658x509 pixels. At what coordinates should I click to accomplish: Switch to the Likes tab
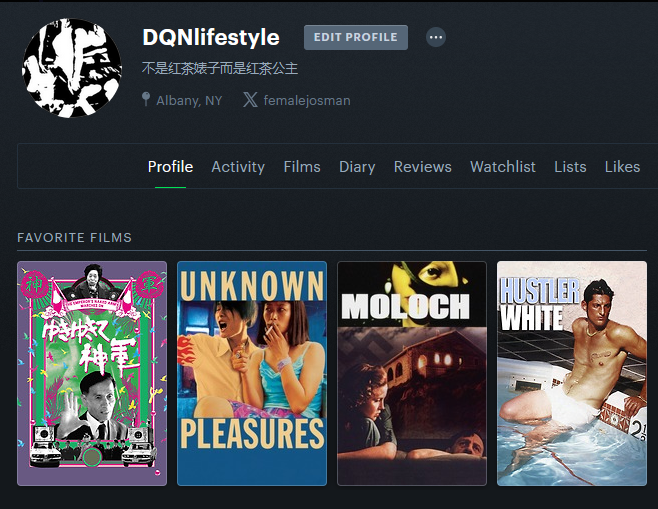[x=622, y=167]
